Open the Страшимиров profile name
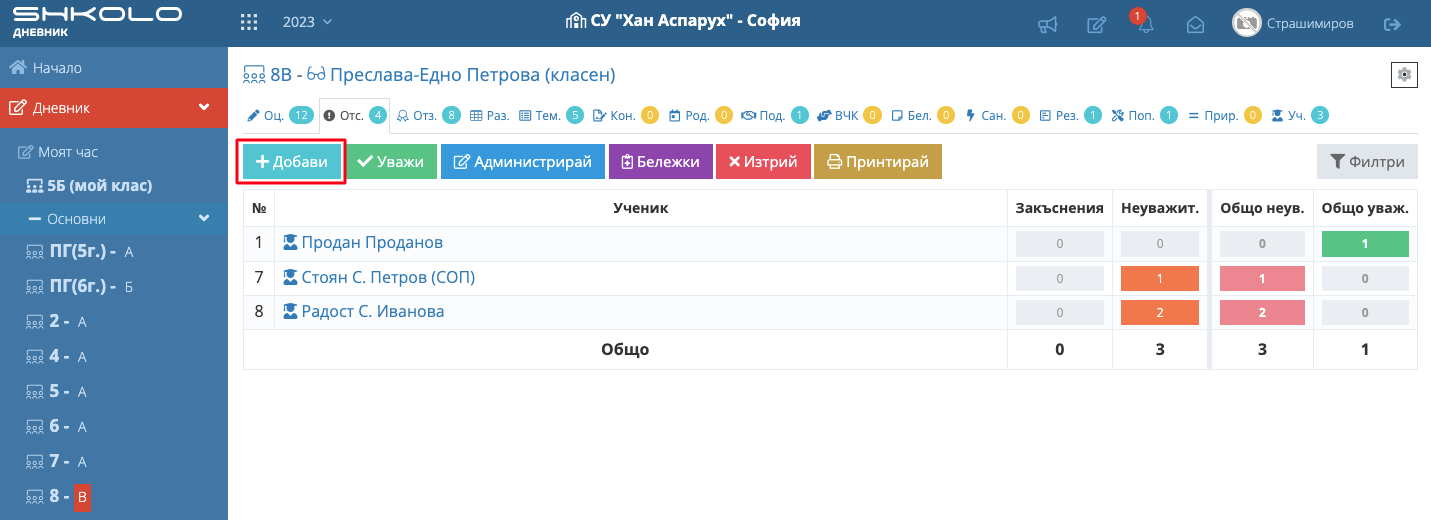This screenshot has width=1431, height=520. 1310,23
